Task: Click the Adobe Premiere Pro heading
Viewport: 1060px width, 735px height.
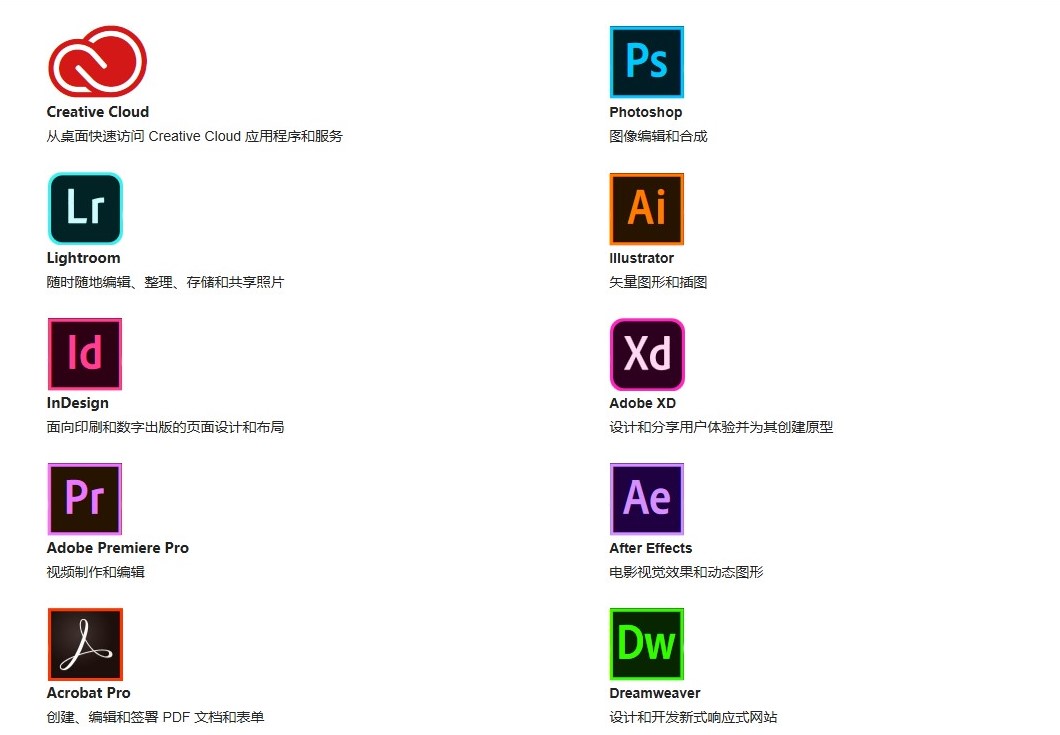Action: click(x=118, y=548)
